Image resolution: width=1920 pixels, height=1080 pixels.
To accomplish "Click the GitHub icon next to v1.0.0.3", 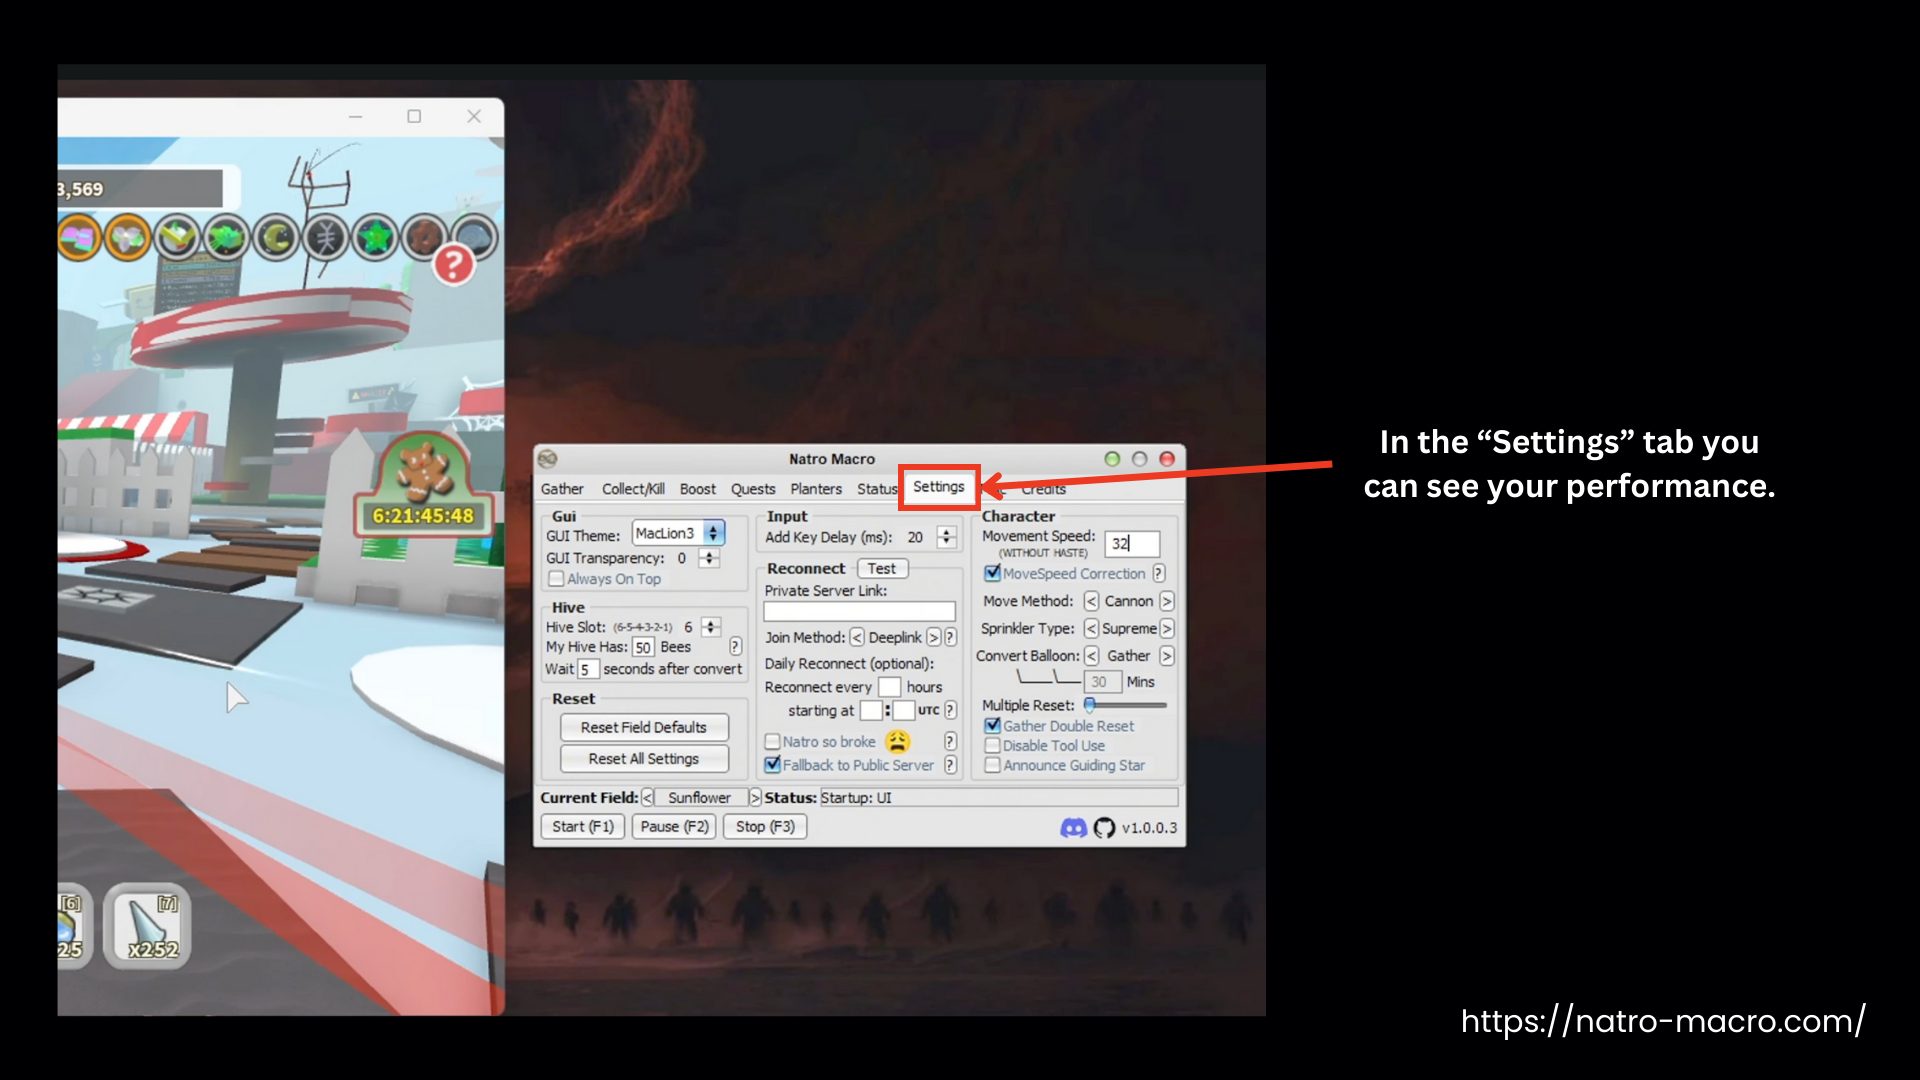I will pos(1104,826).
